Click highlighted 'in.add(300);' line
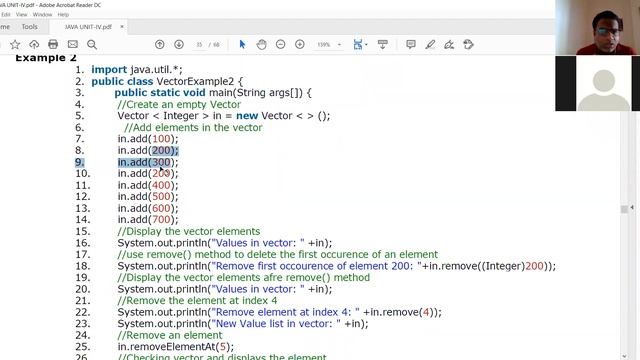Viewport: 640px width, 360px height. click(x=148, y=162)
